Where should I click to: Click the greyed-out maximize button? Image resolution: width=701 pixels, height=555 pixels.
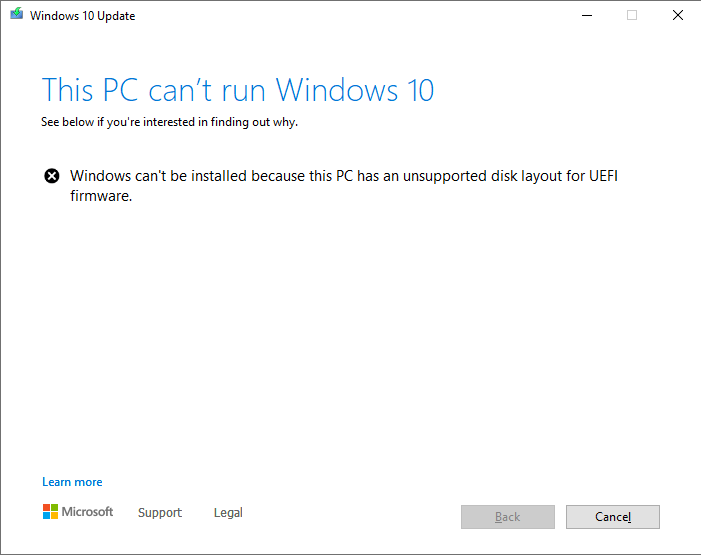632,16
